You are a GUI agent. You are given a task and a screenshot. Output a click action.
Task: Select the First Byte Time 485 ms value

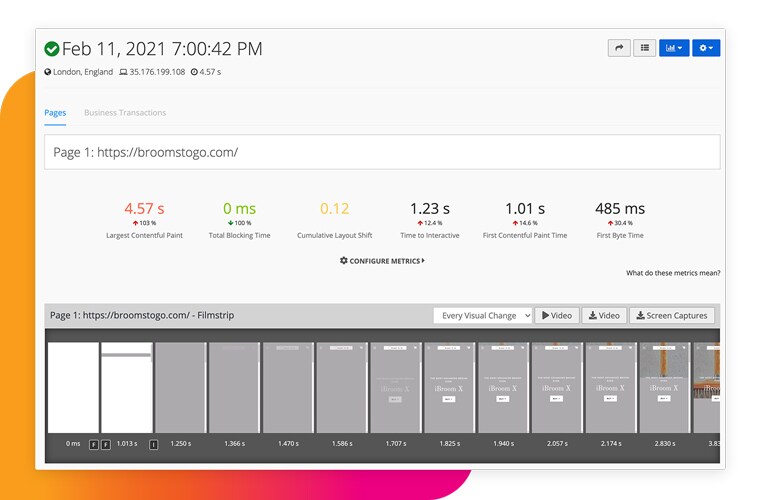click(620, 209)
